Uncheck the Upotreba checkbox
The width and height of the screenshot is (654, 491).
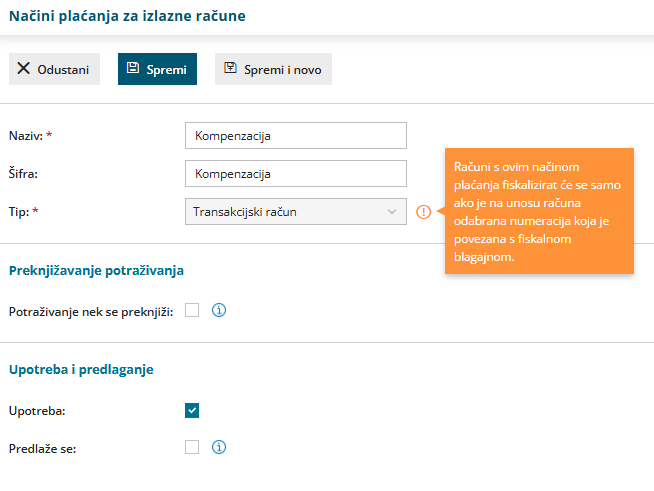[192, 410]
